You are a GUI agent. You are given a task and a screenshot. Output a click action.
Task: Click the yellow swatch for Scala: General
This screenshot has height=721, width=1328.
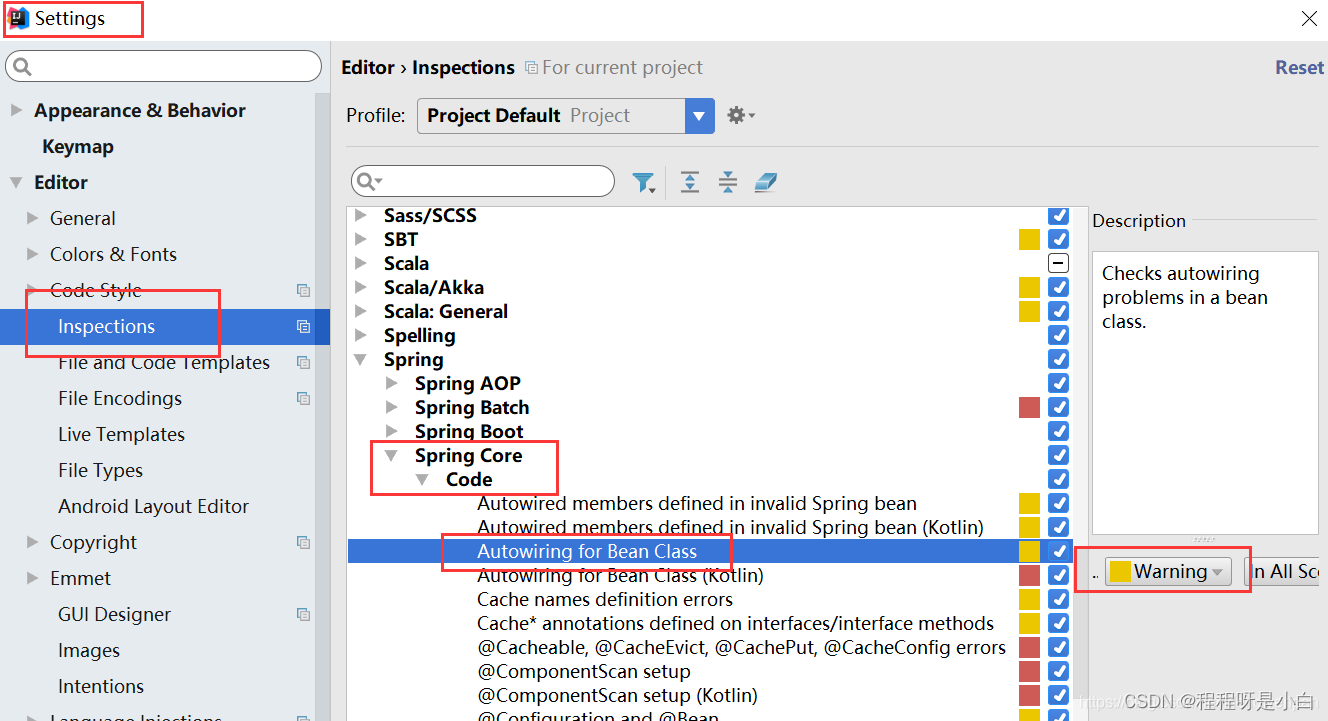[1029, 312]
